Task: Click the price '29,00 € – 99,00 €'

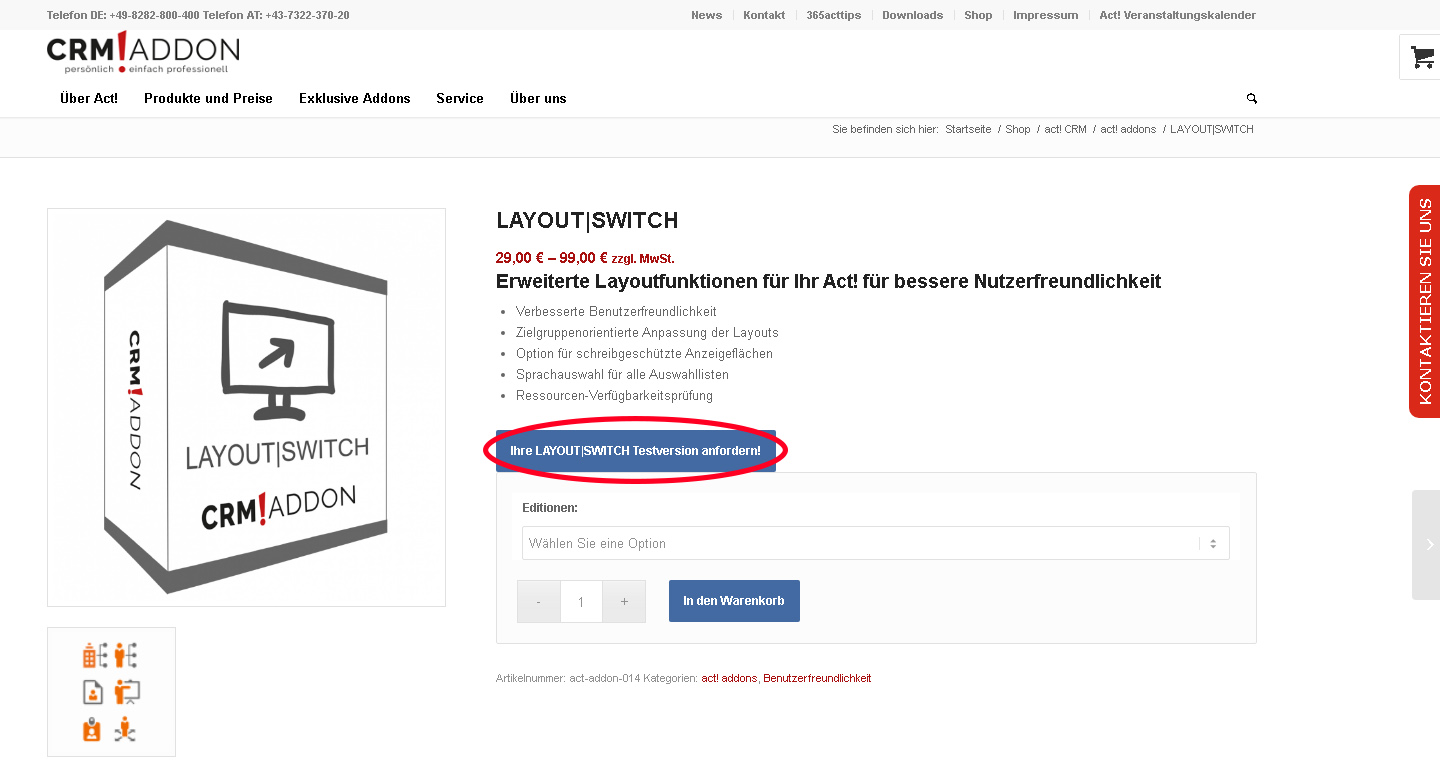Action: (x=552, y=258)
